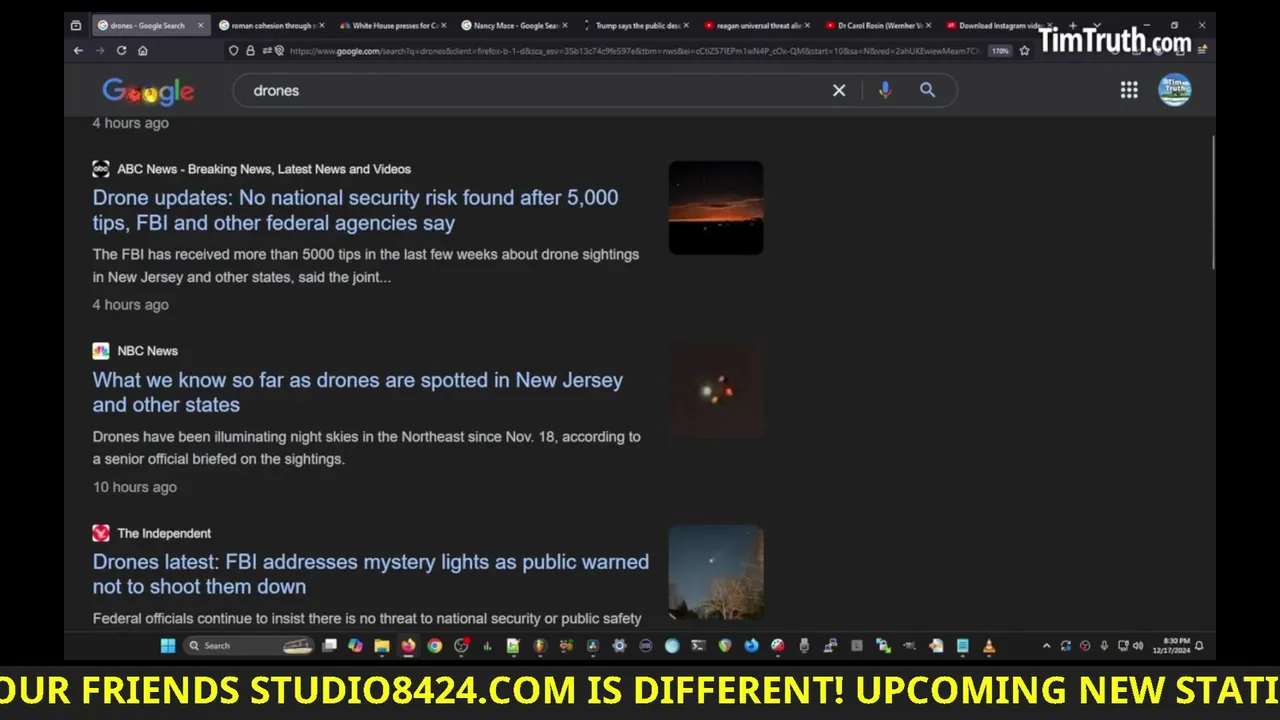The width and height of the screenshot is (1280, 720).
Task: Open Task View in the taskbar
Action: [x=329, y=646]
